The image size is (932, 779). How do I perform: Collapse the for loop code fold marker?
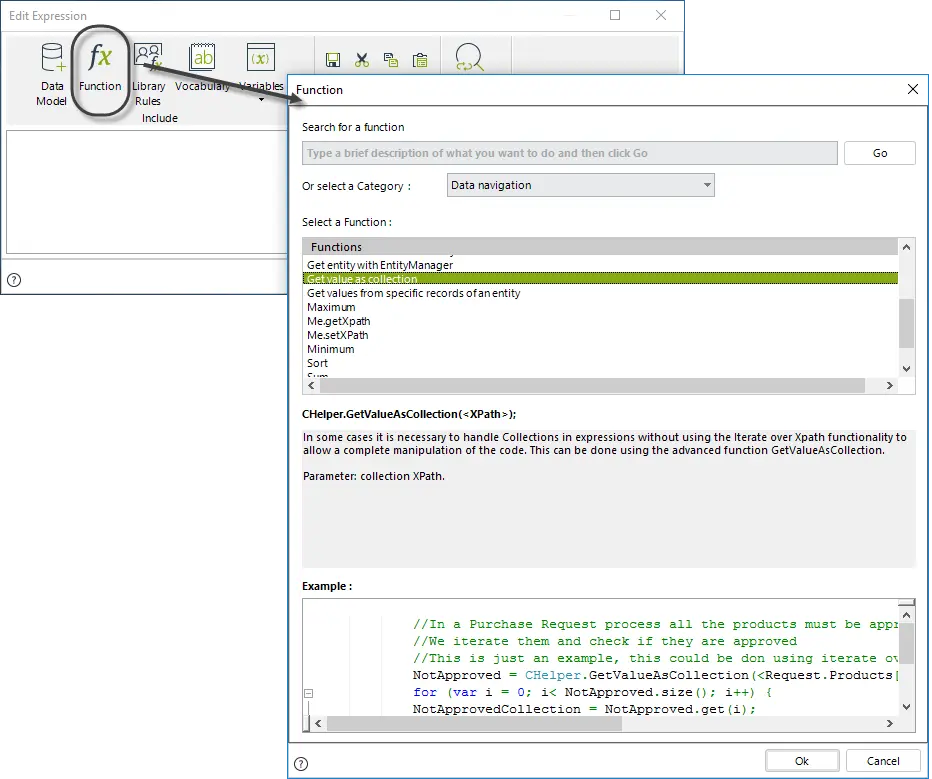[308, 693]
